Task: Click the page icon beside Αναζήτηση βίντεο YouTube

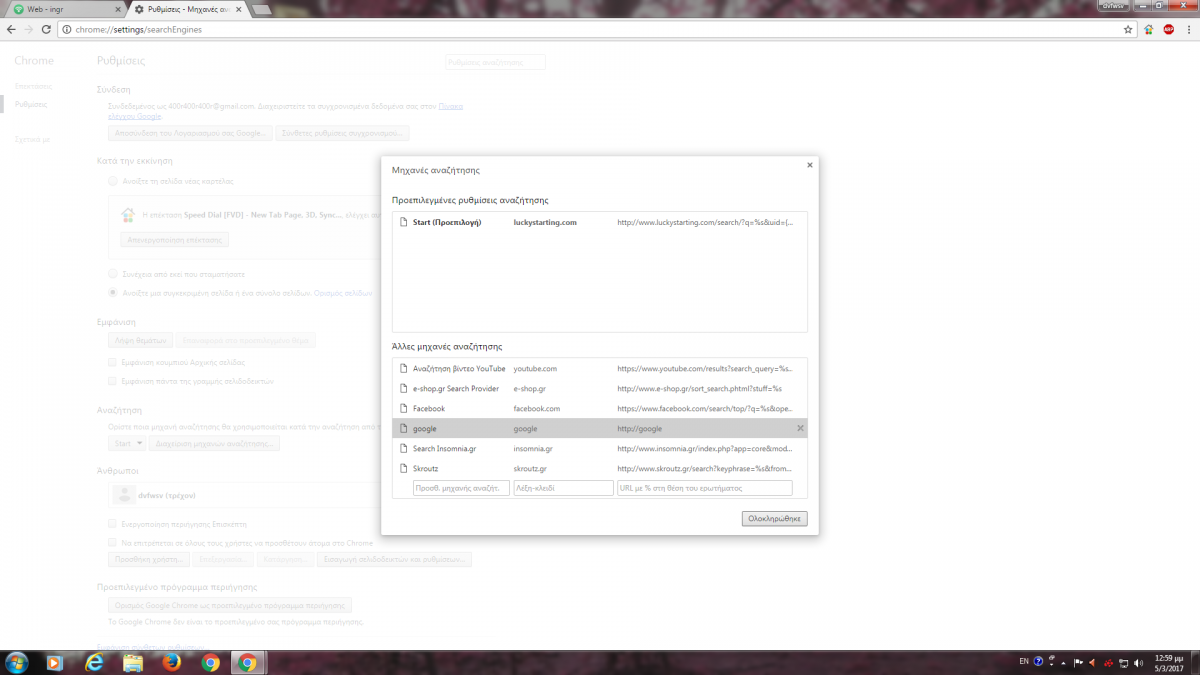Action: click(x=403, y=369)
